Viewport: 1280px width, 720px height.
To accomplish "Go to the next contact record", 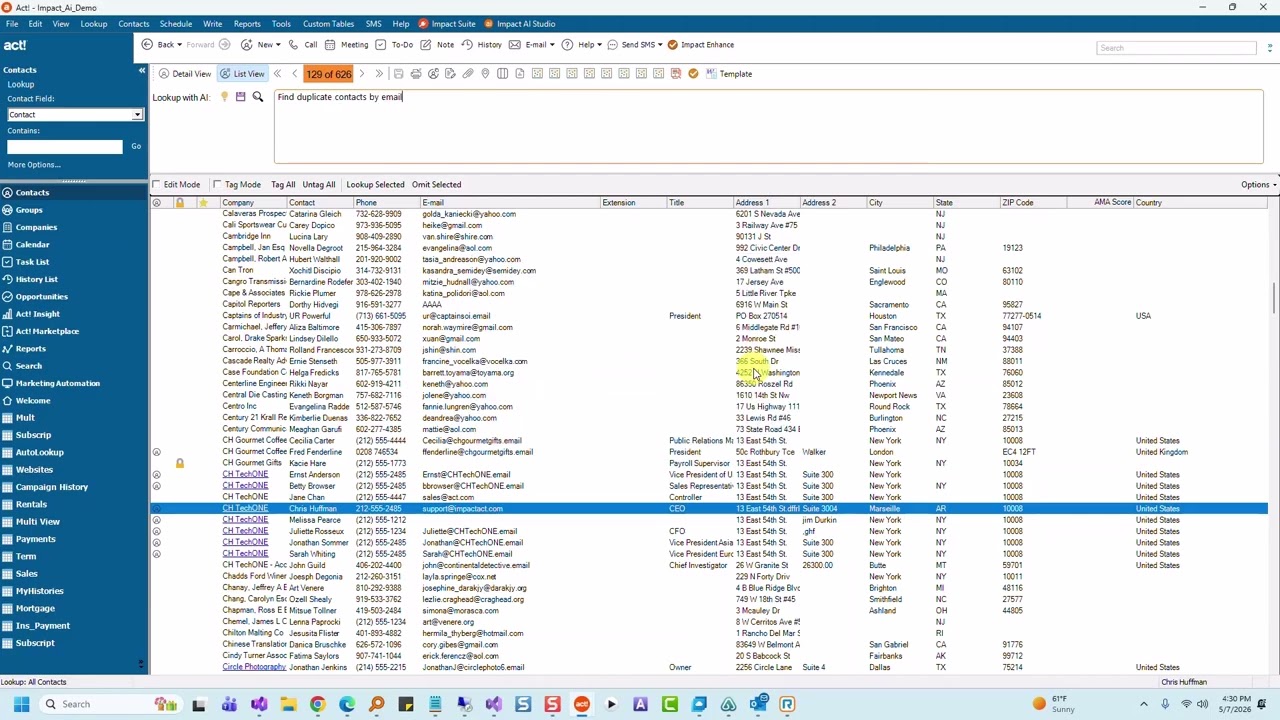I will pos(362,74).
